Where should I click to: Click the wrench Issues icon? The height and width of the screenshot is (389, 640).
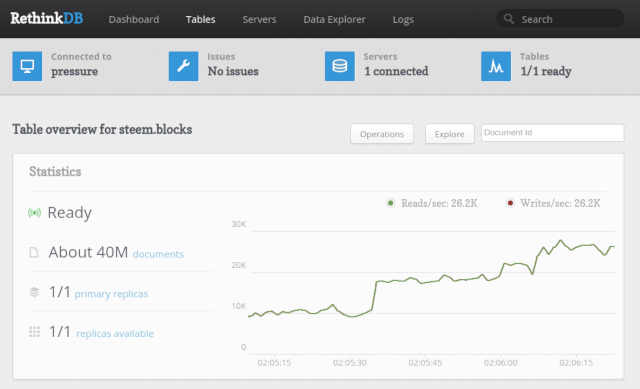183,66
